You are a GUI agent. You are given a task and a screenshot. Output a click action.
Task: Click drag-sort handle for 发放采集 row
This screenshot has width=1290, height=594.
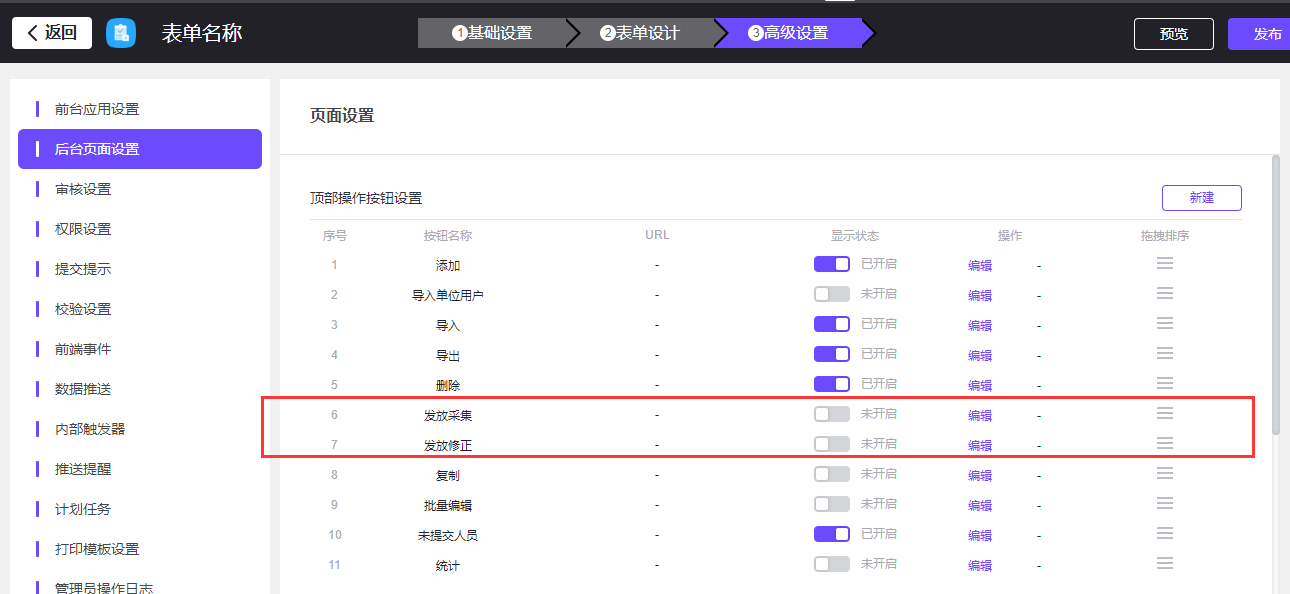[1165, 413]
